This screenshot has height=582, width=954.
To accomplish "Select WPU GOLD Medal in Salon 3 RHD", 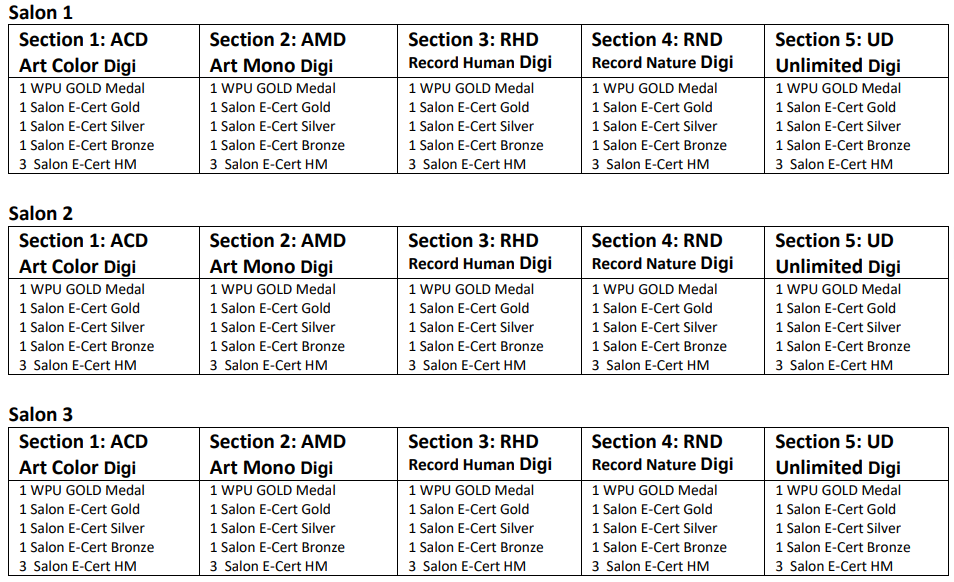I will pyautogui.click(x=472, y=490).
